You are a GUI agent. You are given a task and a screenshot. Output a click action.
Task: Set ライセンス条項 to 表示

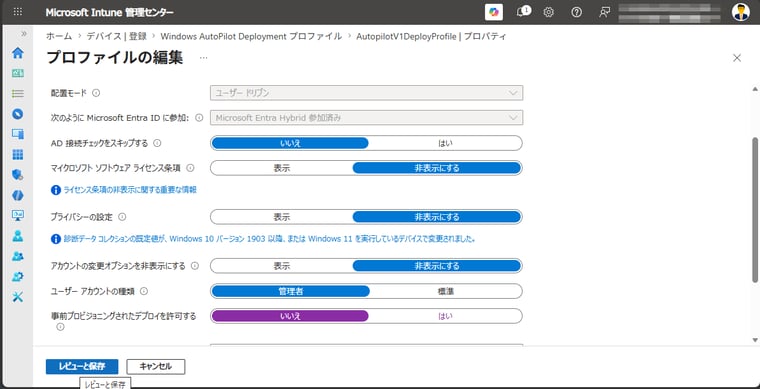click(x=282, y=168)
